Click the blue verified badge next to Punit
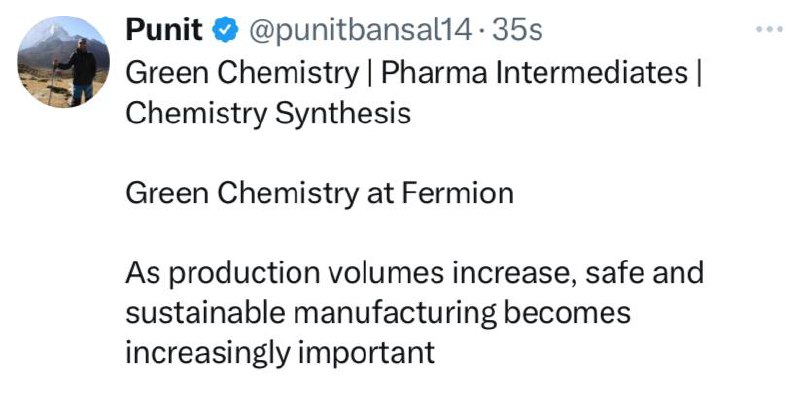Screen dimensions: 800x418 tap(225, 30)
